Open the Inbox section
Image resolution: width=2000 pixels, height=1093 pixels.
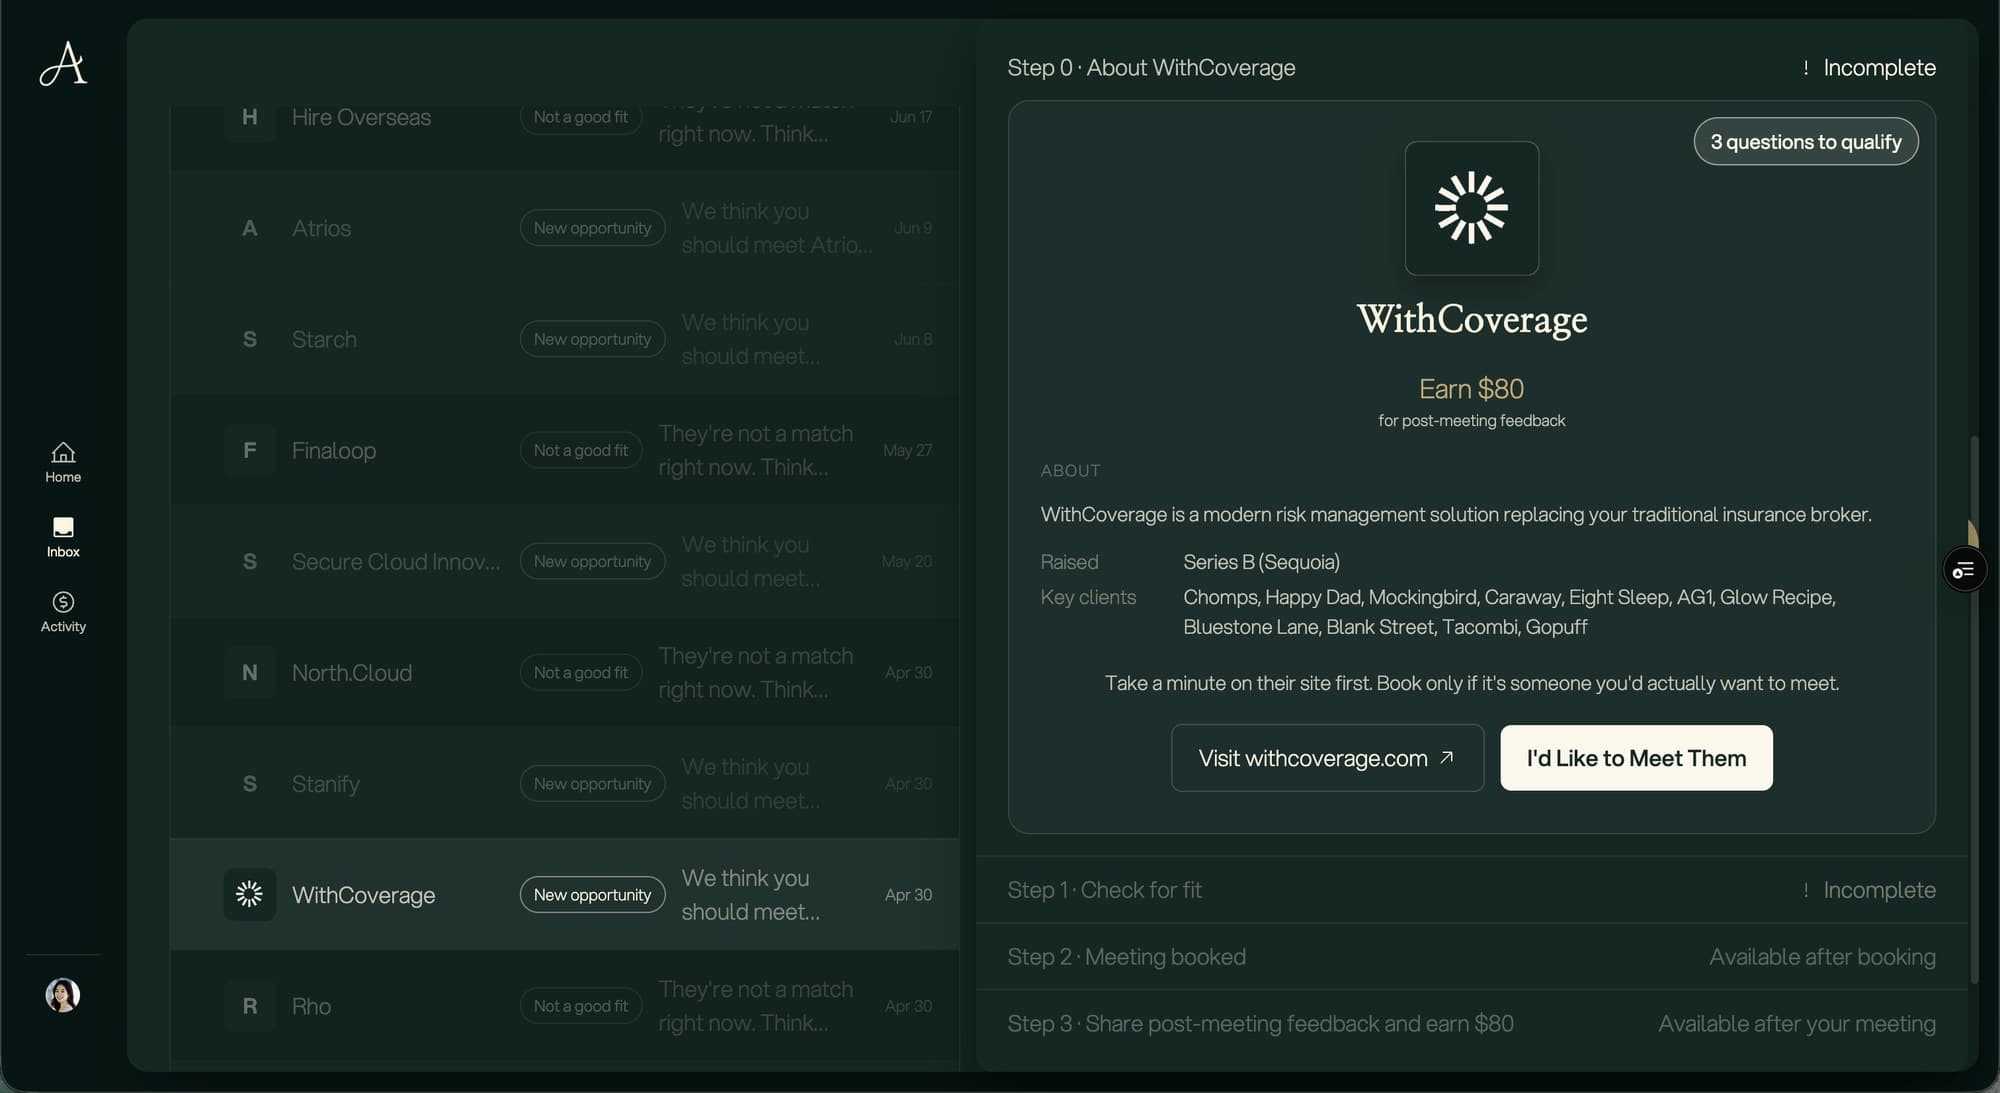63,538
